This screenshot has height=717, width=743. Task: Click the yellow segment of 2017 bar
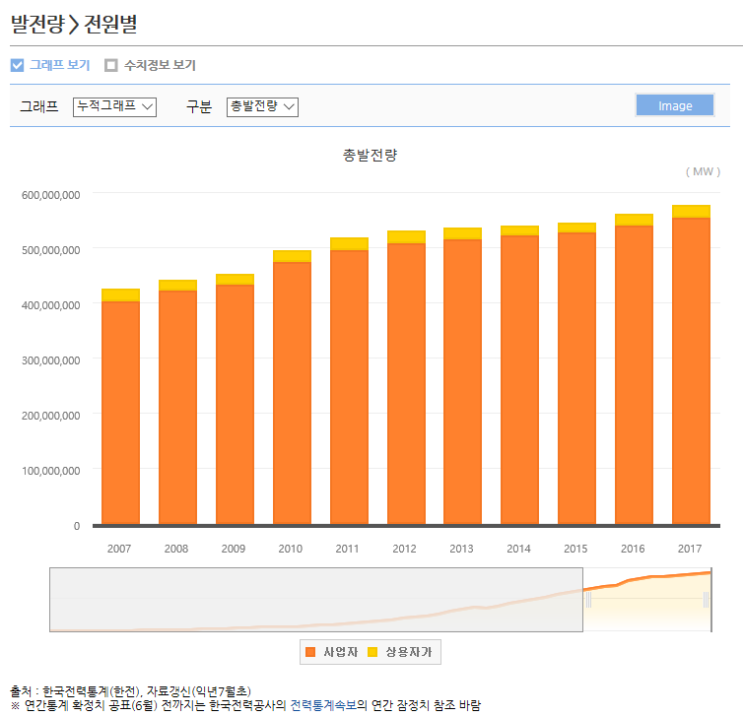(x=691, y=211)
